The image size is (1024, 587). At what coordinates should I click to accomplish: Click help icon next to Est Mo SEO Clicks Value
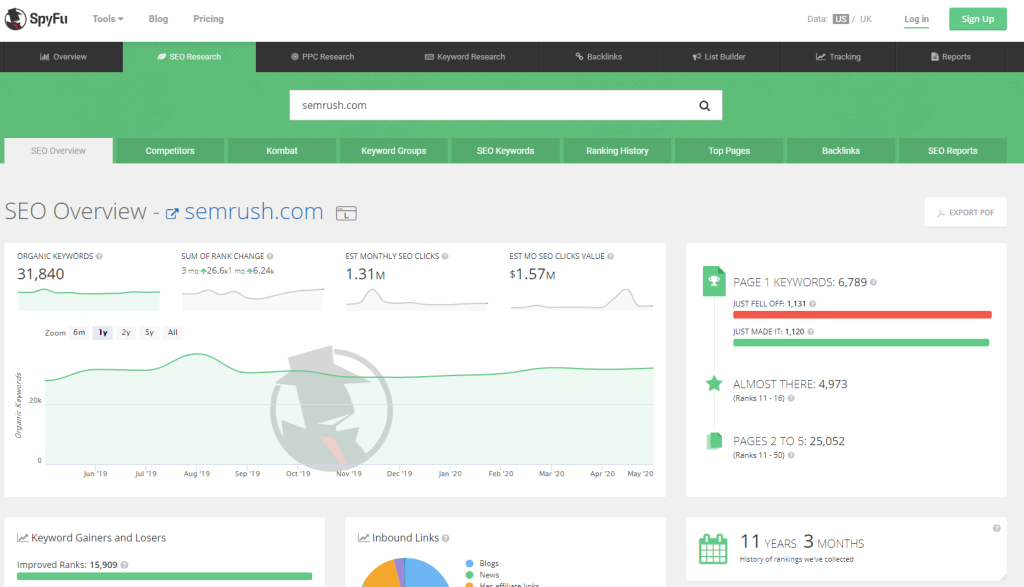[610, 257]
